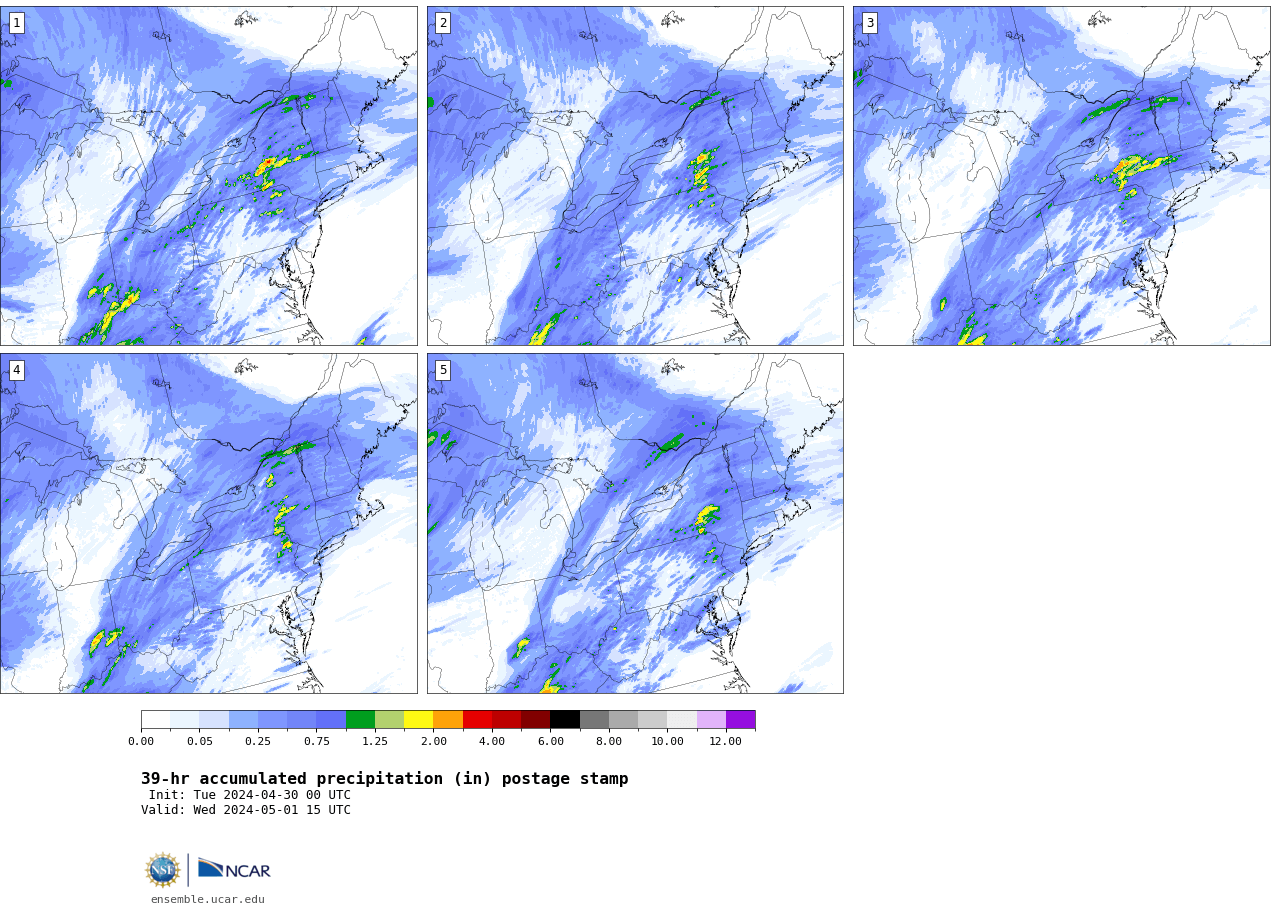The height and width of the screenshot is (910, 1280).
Task: Click the black 6.00 inch legend swatch
Action: [x=565, y=720]
